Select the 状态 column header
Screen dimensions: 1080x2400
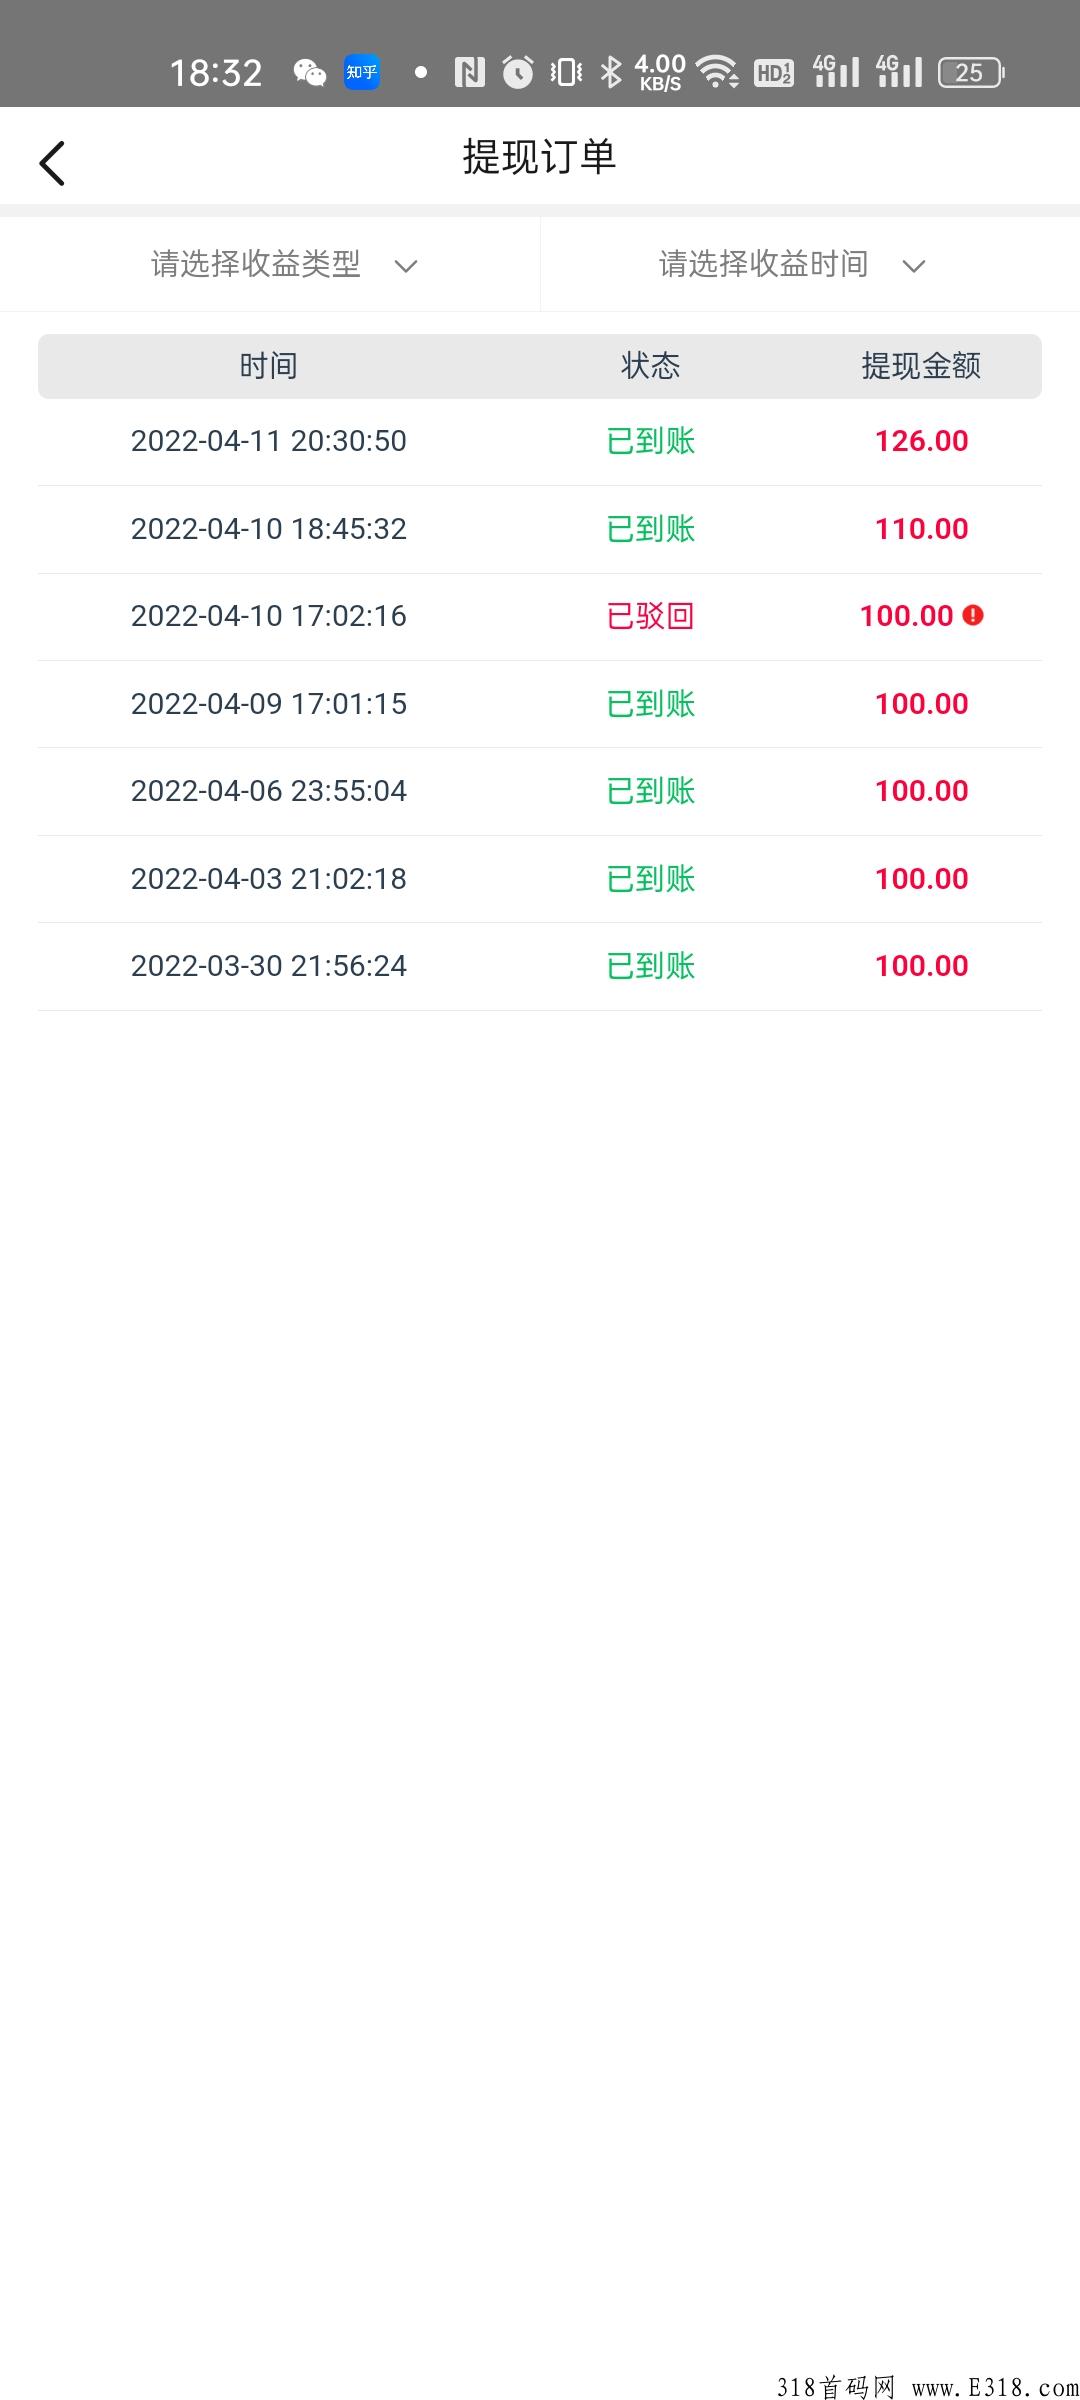coord(651,366)
